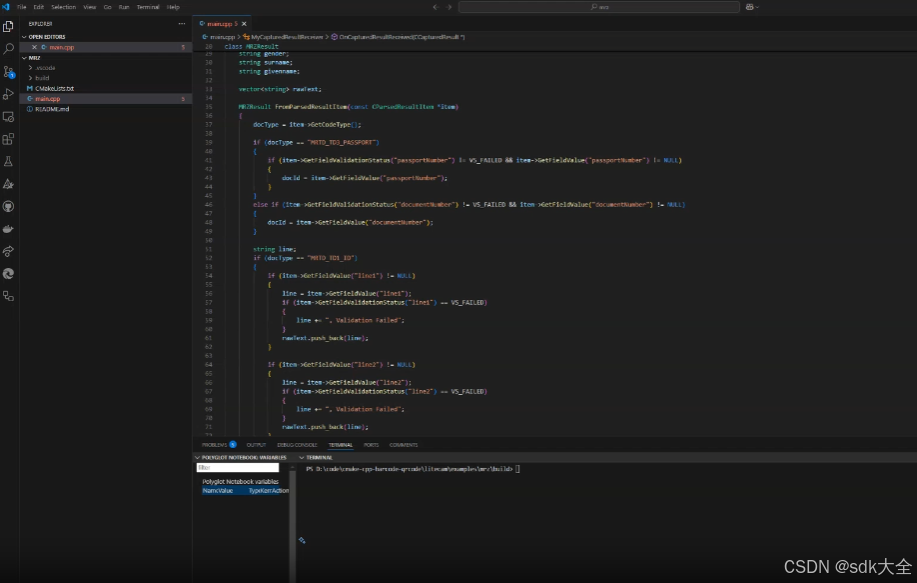This screenshot has width=917, height=583.
Task: Open the Search view icon
Action: click(8, 49)
